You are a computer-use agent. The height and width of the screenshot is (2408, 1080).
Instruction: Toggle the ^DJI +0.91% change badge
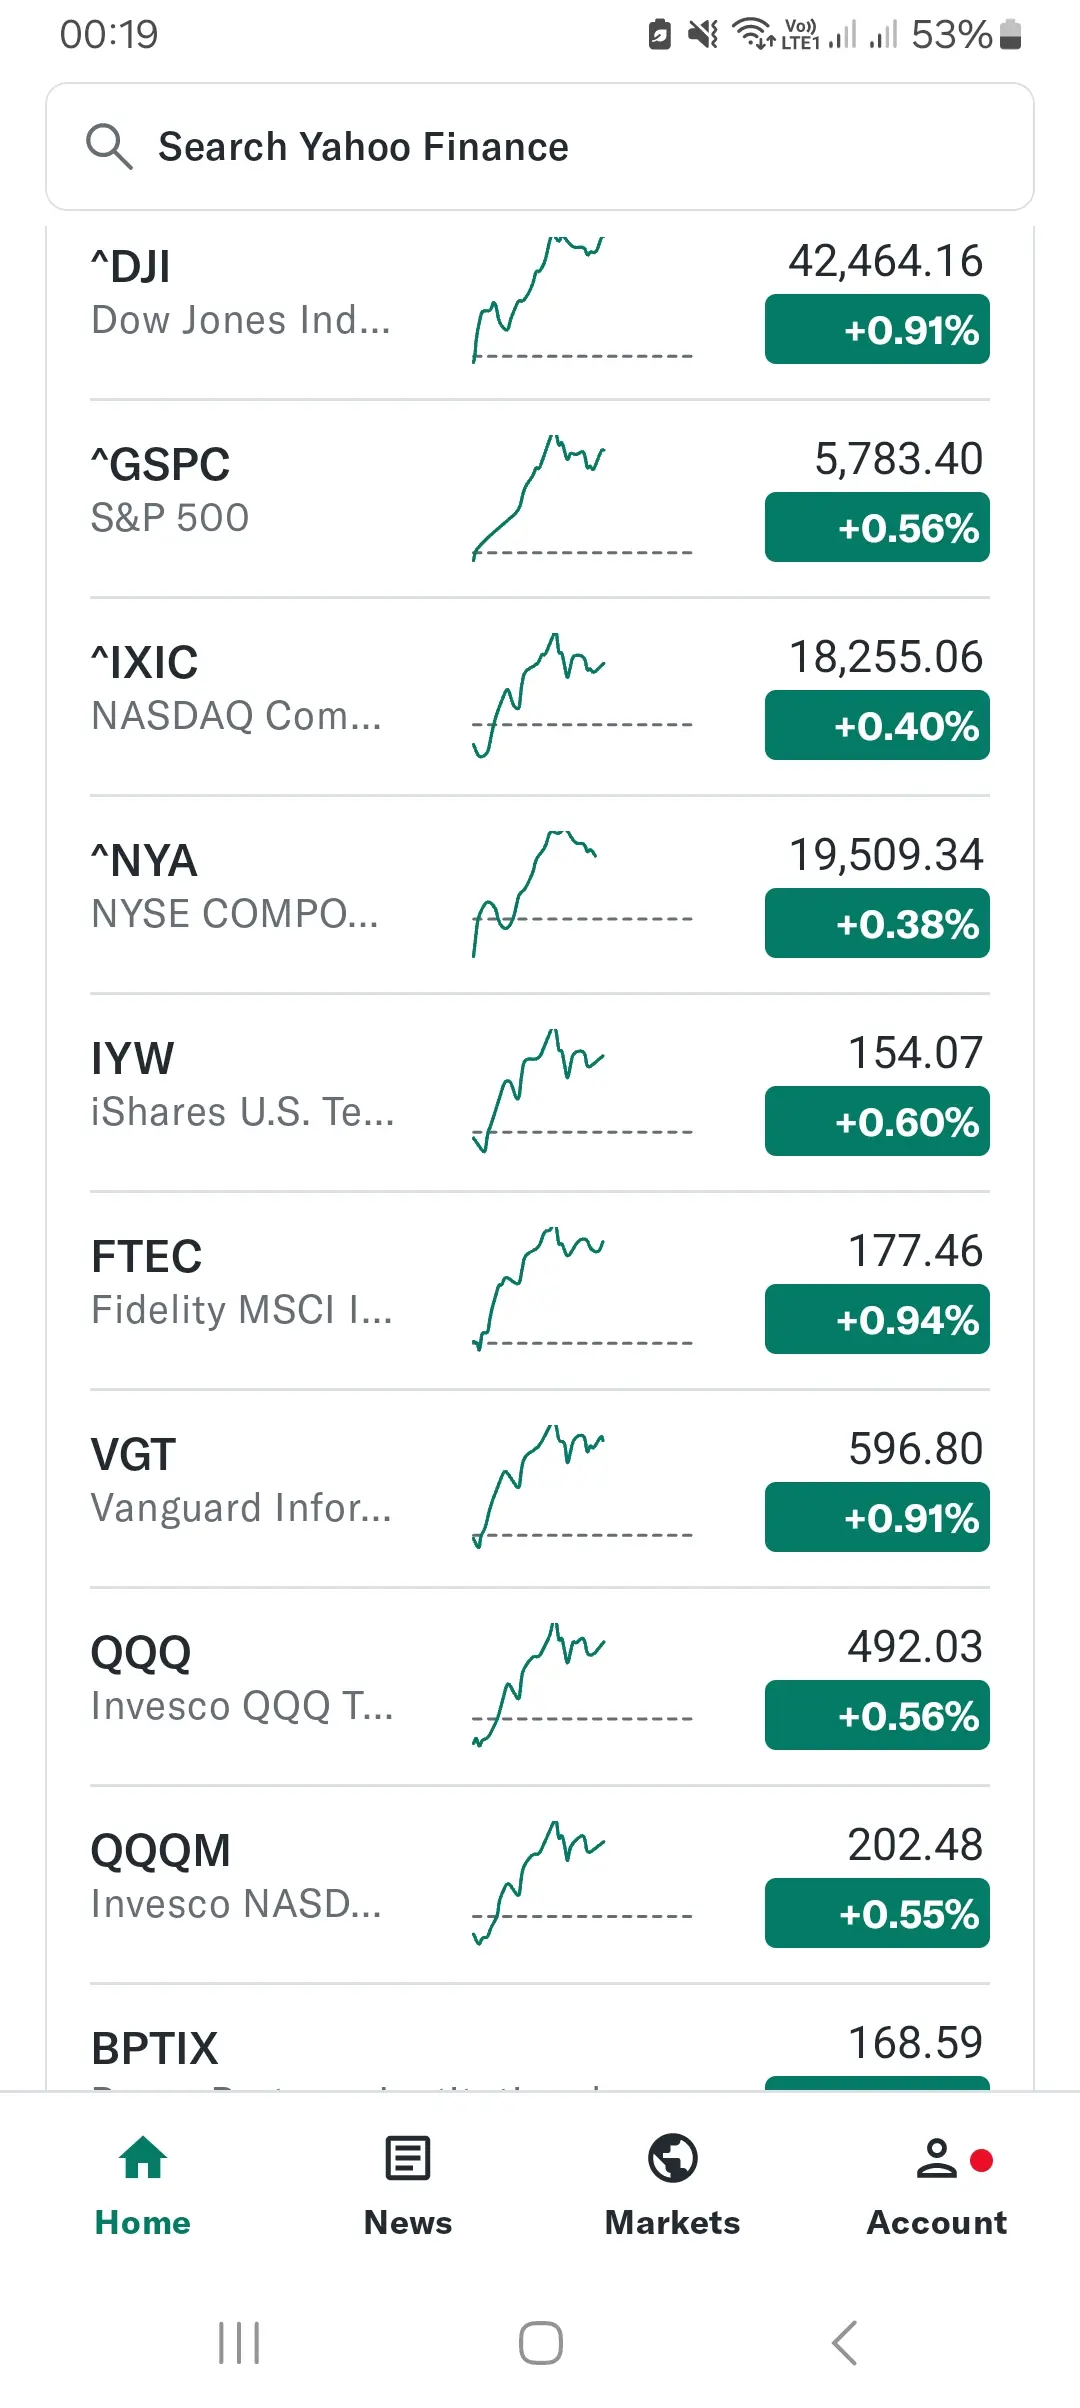click(x=877, y=329)
